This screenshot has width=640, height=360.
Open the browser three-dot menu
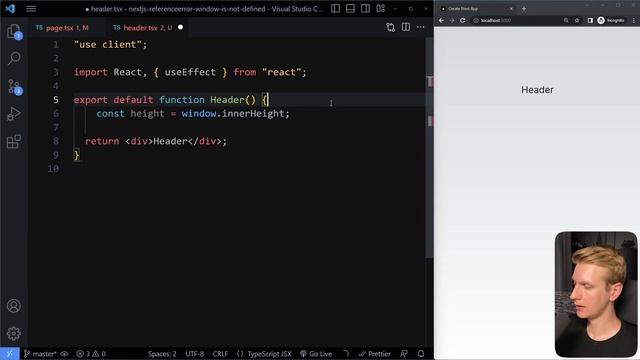[634, 20]
